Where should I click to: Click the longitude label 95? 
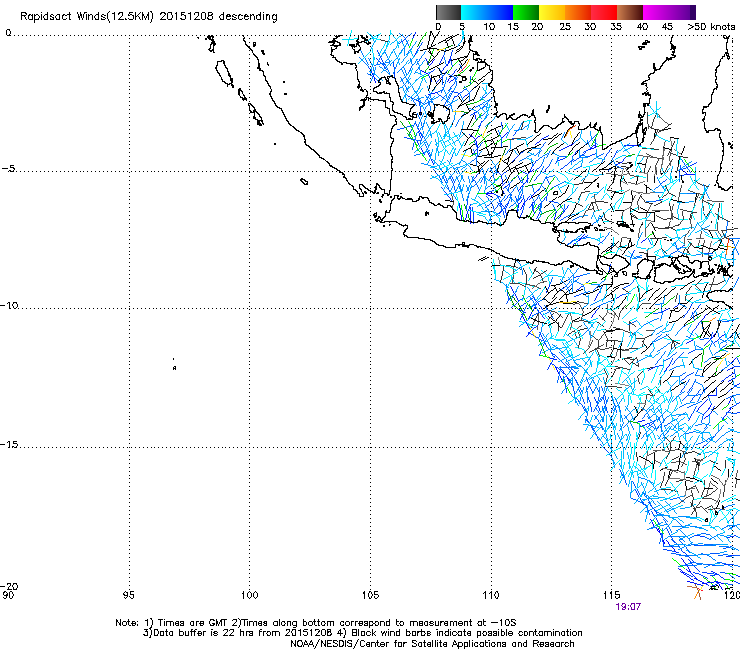click(x=128, y=595)
